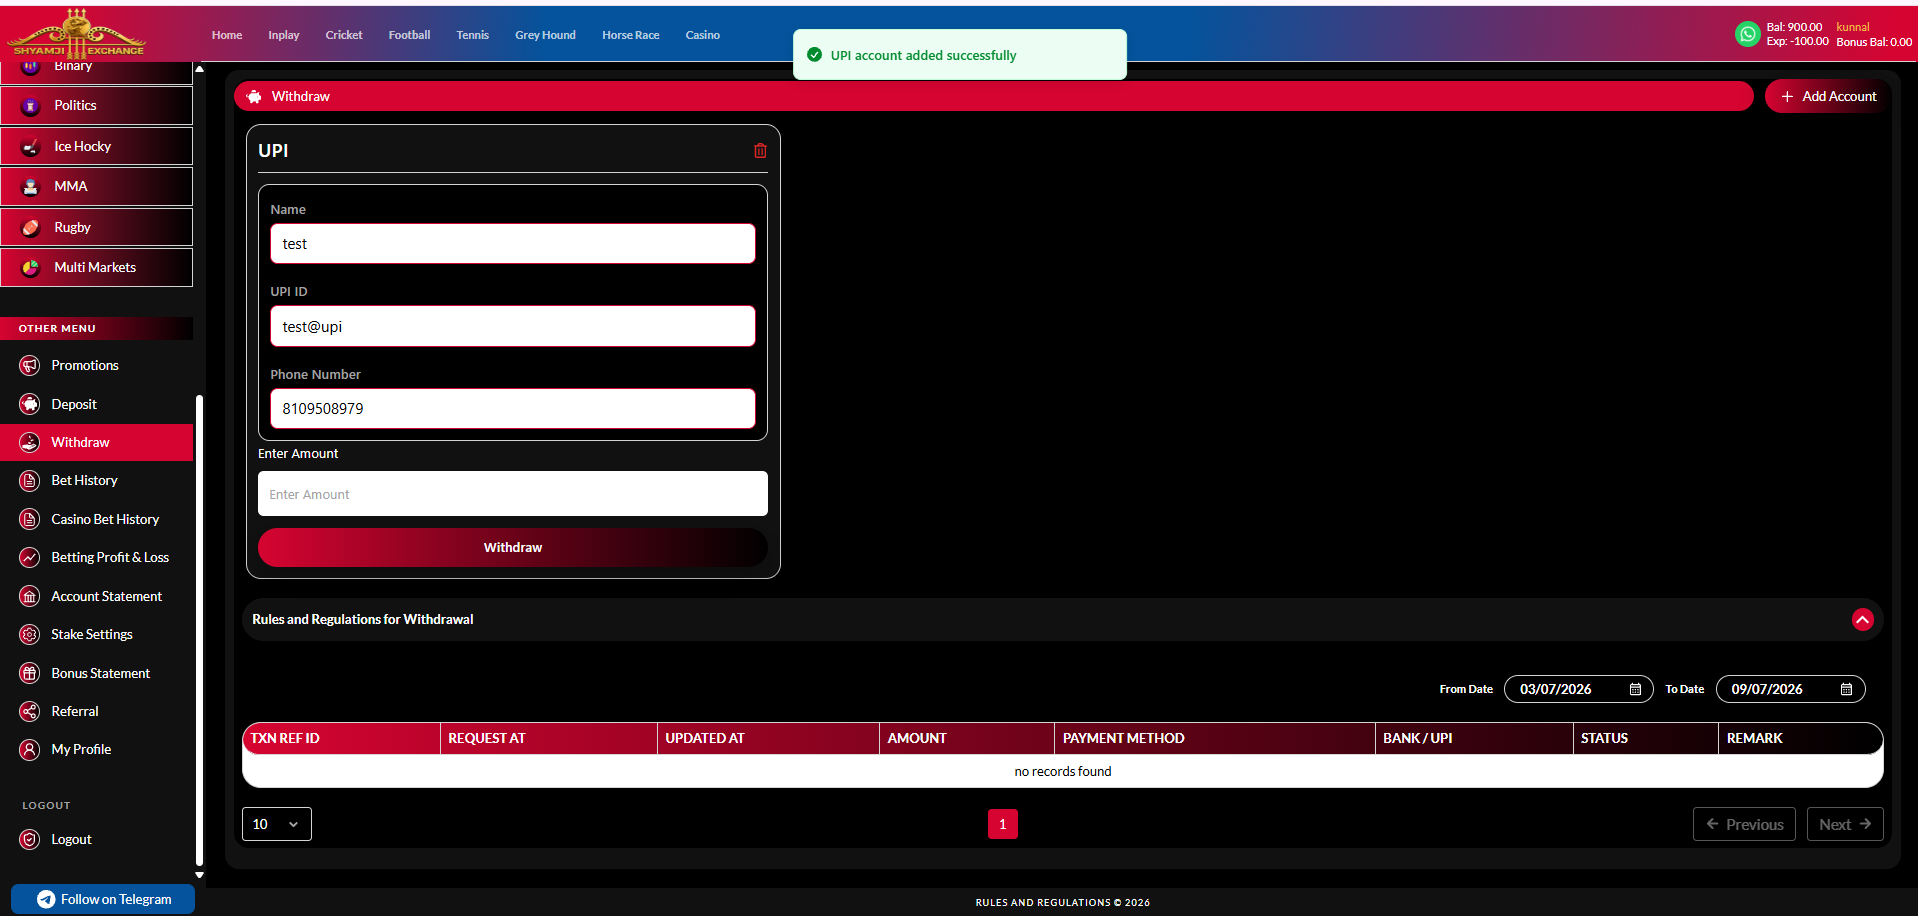Click the UPI ID field containing test@upi
1918x916 pixels.
513,327
